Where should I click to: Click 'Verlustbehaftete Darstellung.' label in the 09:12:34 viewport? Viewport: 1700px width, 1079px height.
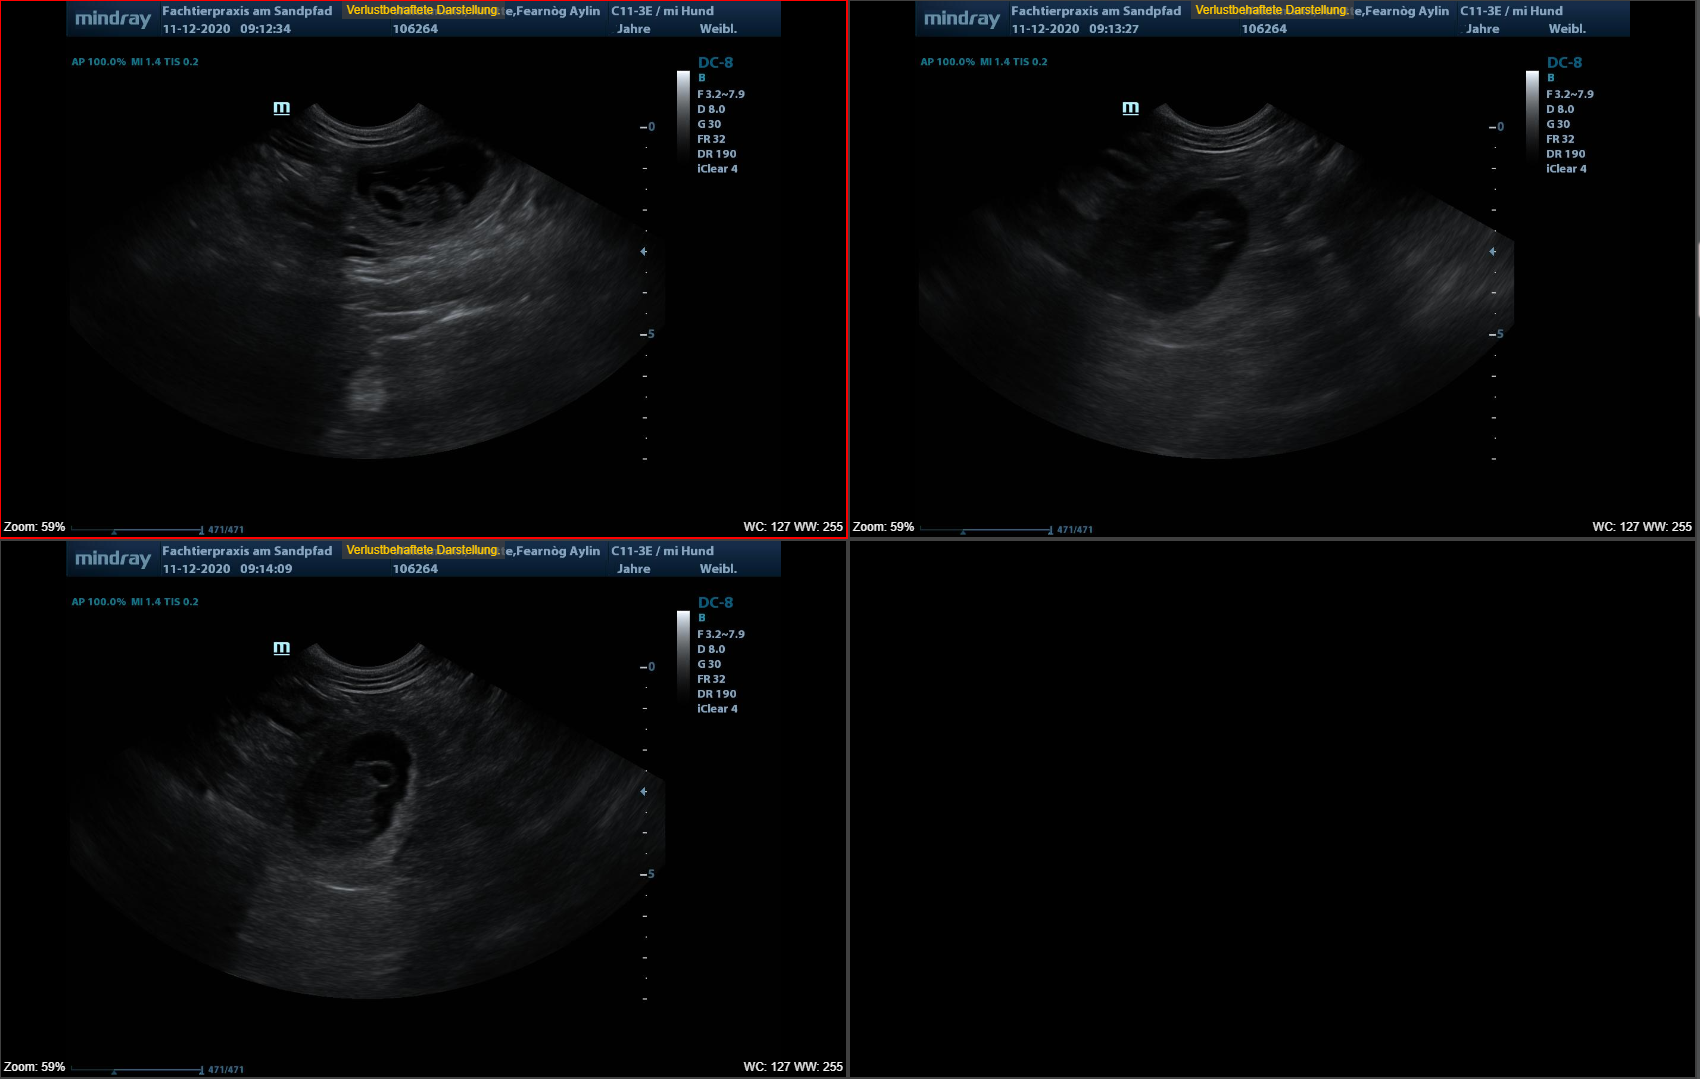click(x=423, y=10)
